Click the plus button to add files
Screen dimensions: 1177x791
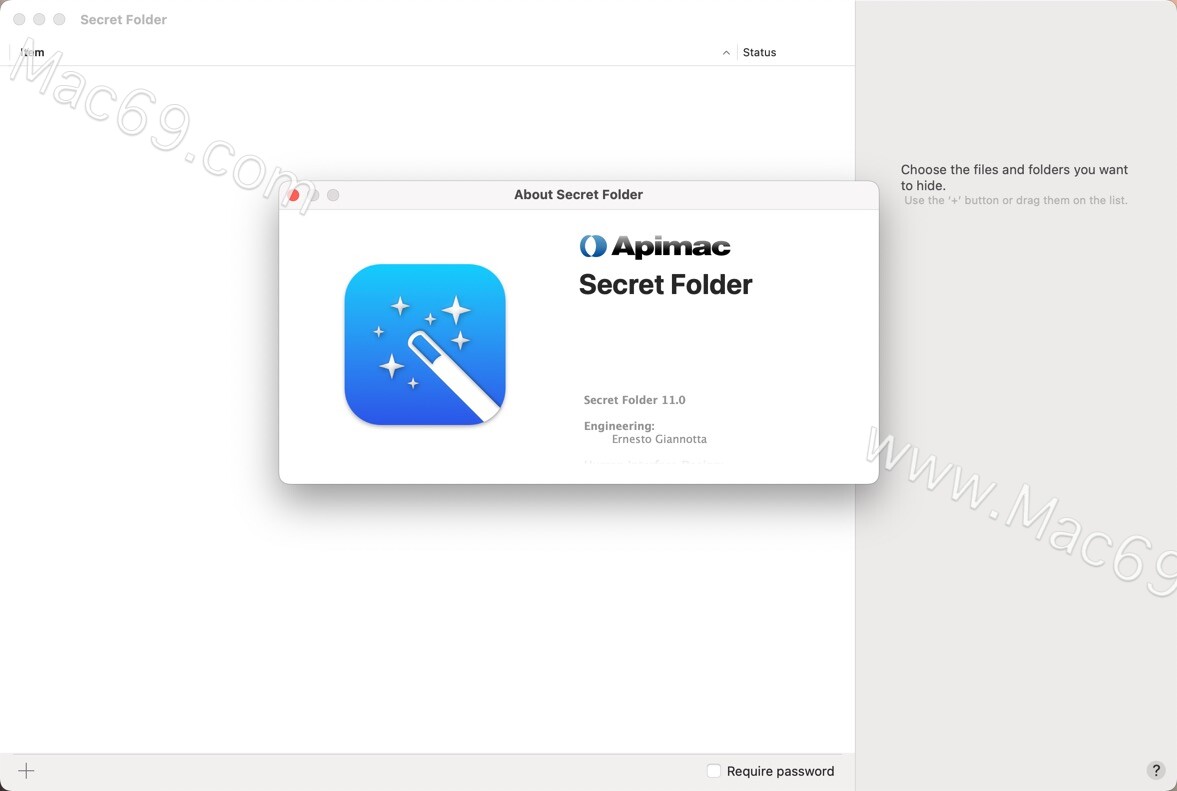click(26, 771)
